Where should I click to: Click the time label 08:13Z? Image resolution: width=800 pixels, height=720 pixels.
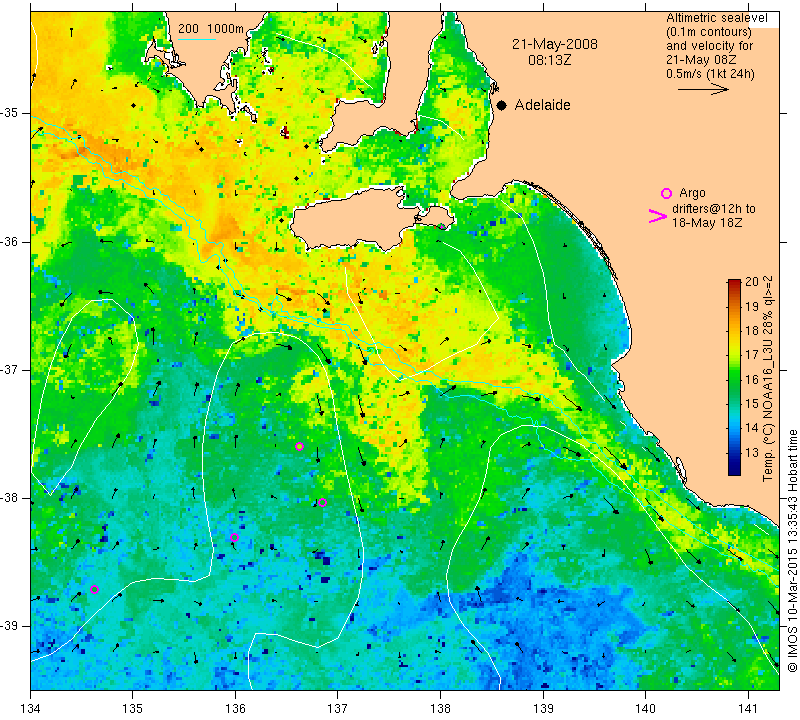pyautogui.click(x=549, y=60)
